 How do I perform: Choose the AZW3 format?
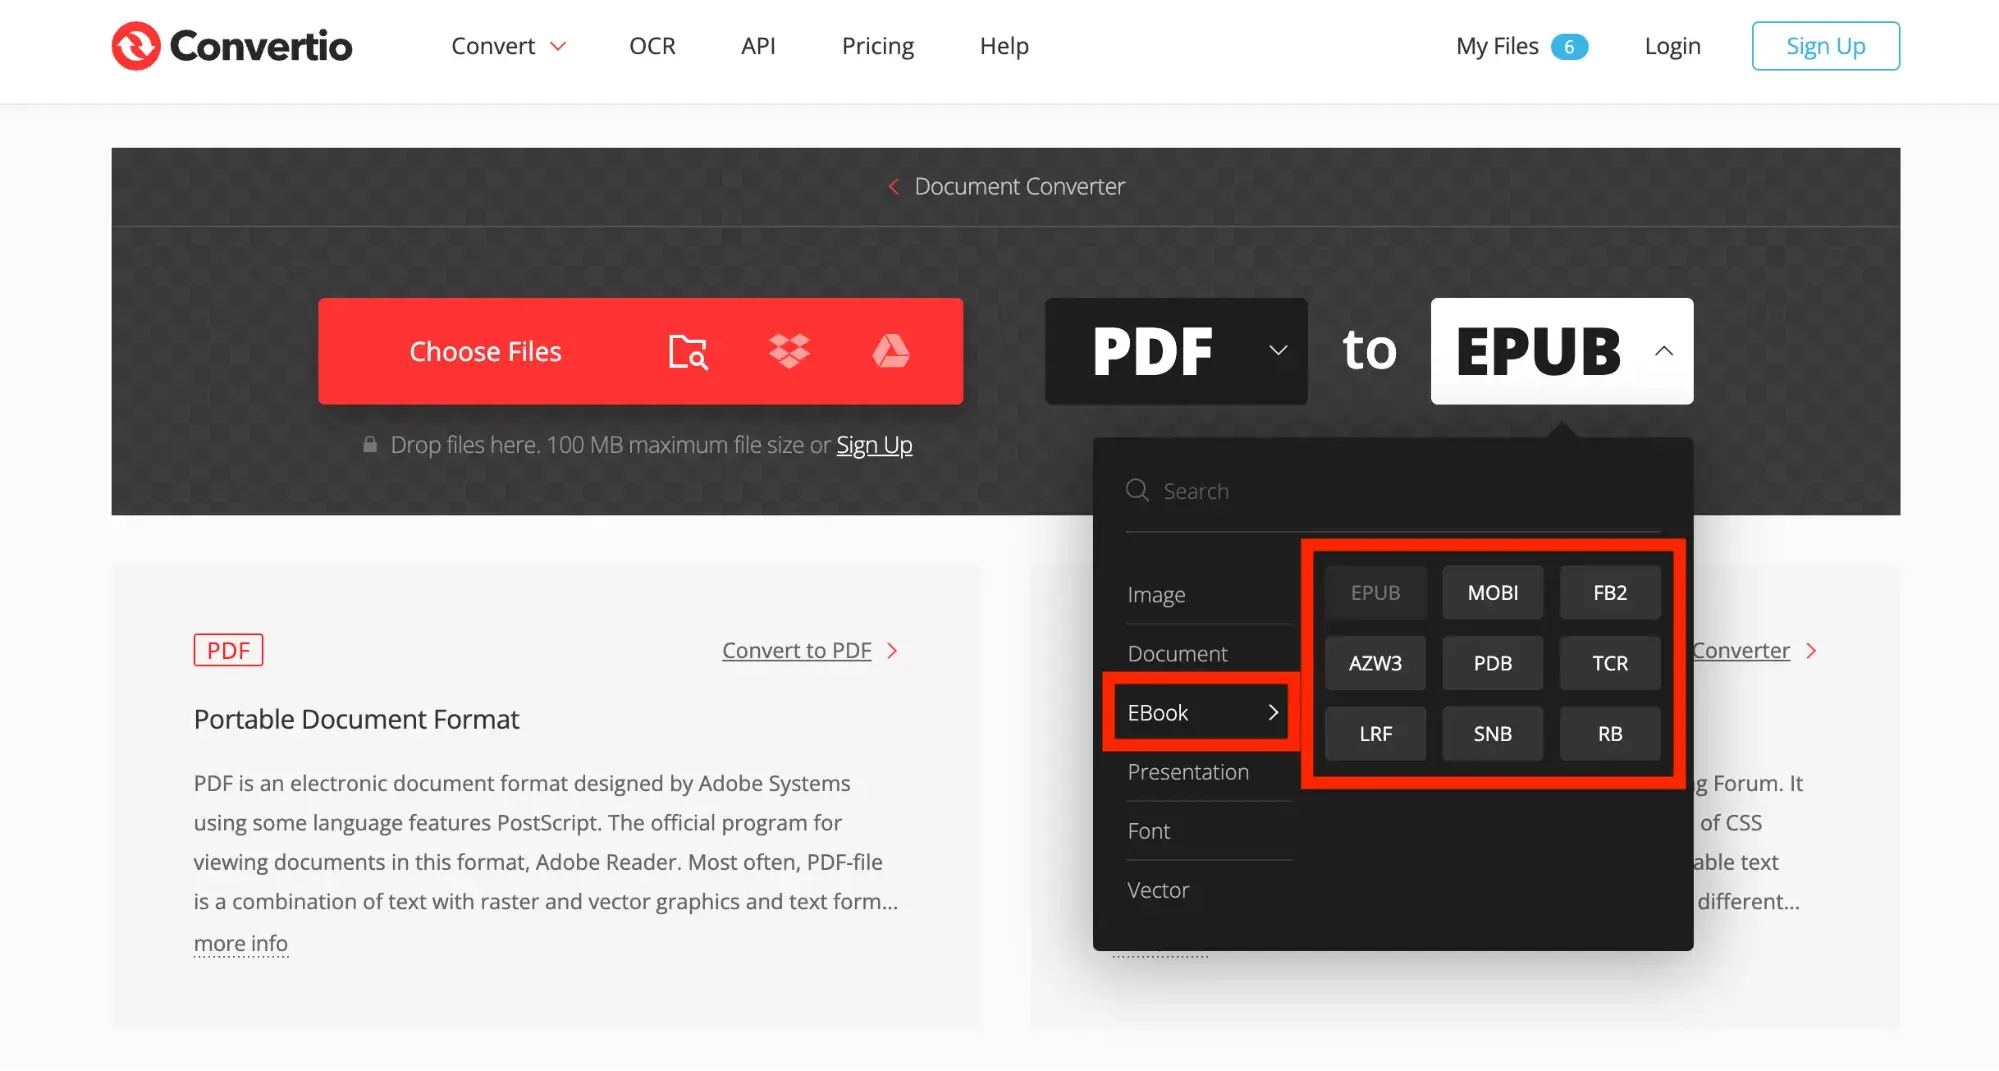click(x=1375, y=663)
